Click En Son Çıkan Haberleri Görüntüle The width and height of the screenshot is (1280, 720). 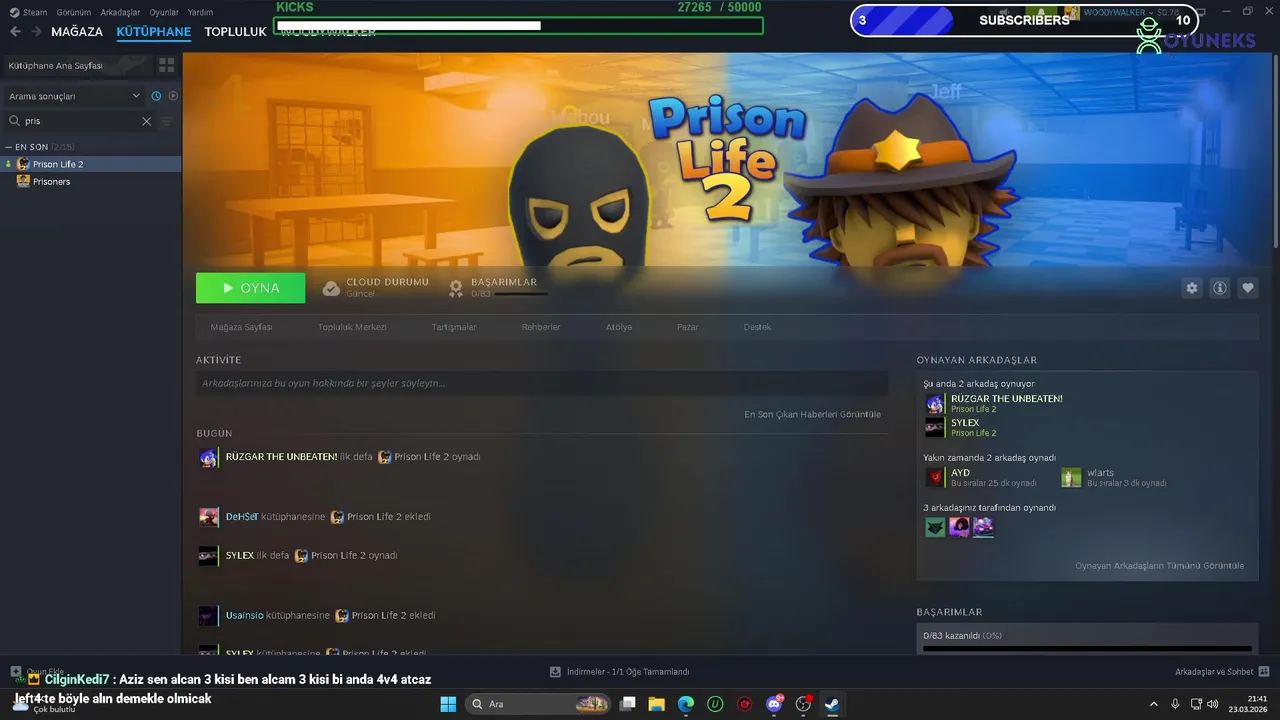[813, 414]
